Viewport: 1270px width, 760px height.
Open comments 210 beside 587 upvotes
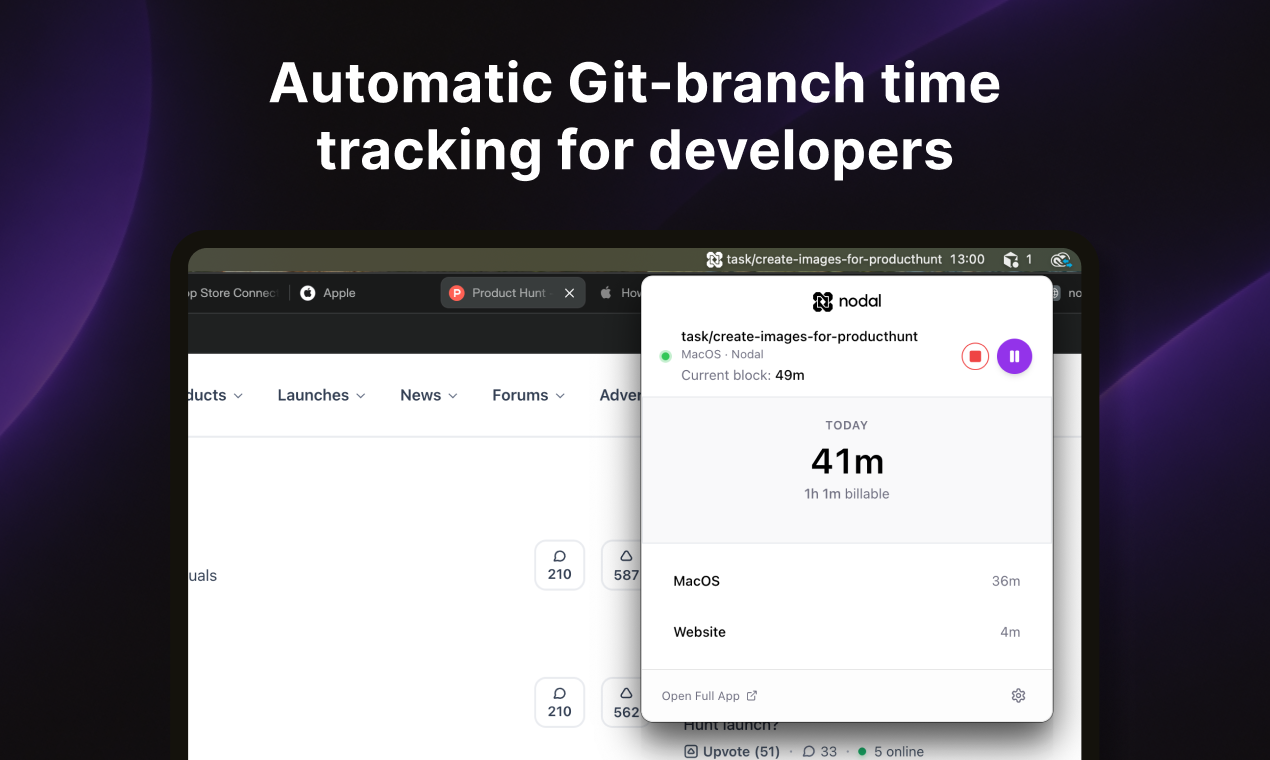pyautogui.click(x=560, y=565)
